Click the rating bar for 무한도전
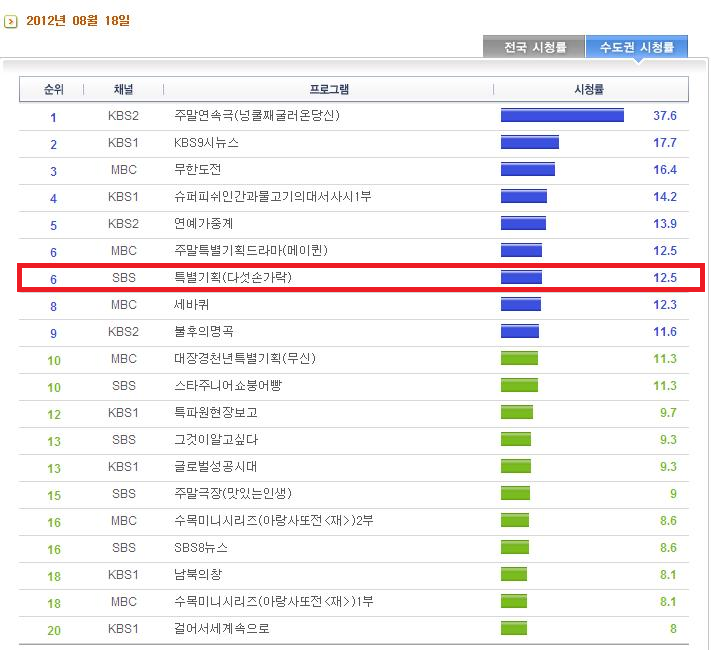Screen dimensions: 711x650 (528, 169)
